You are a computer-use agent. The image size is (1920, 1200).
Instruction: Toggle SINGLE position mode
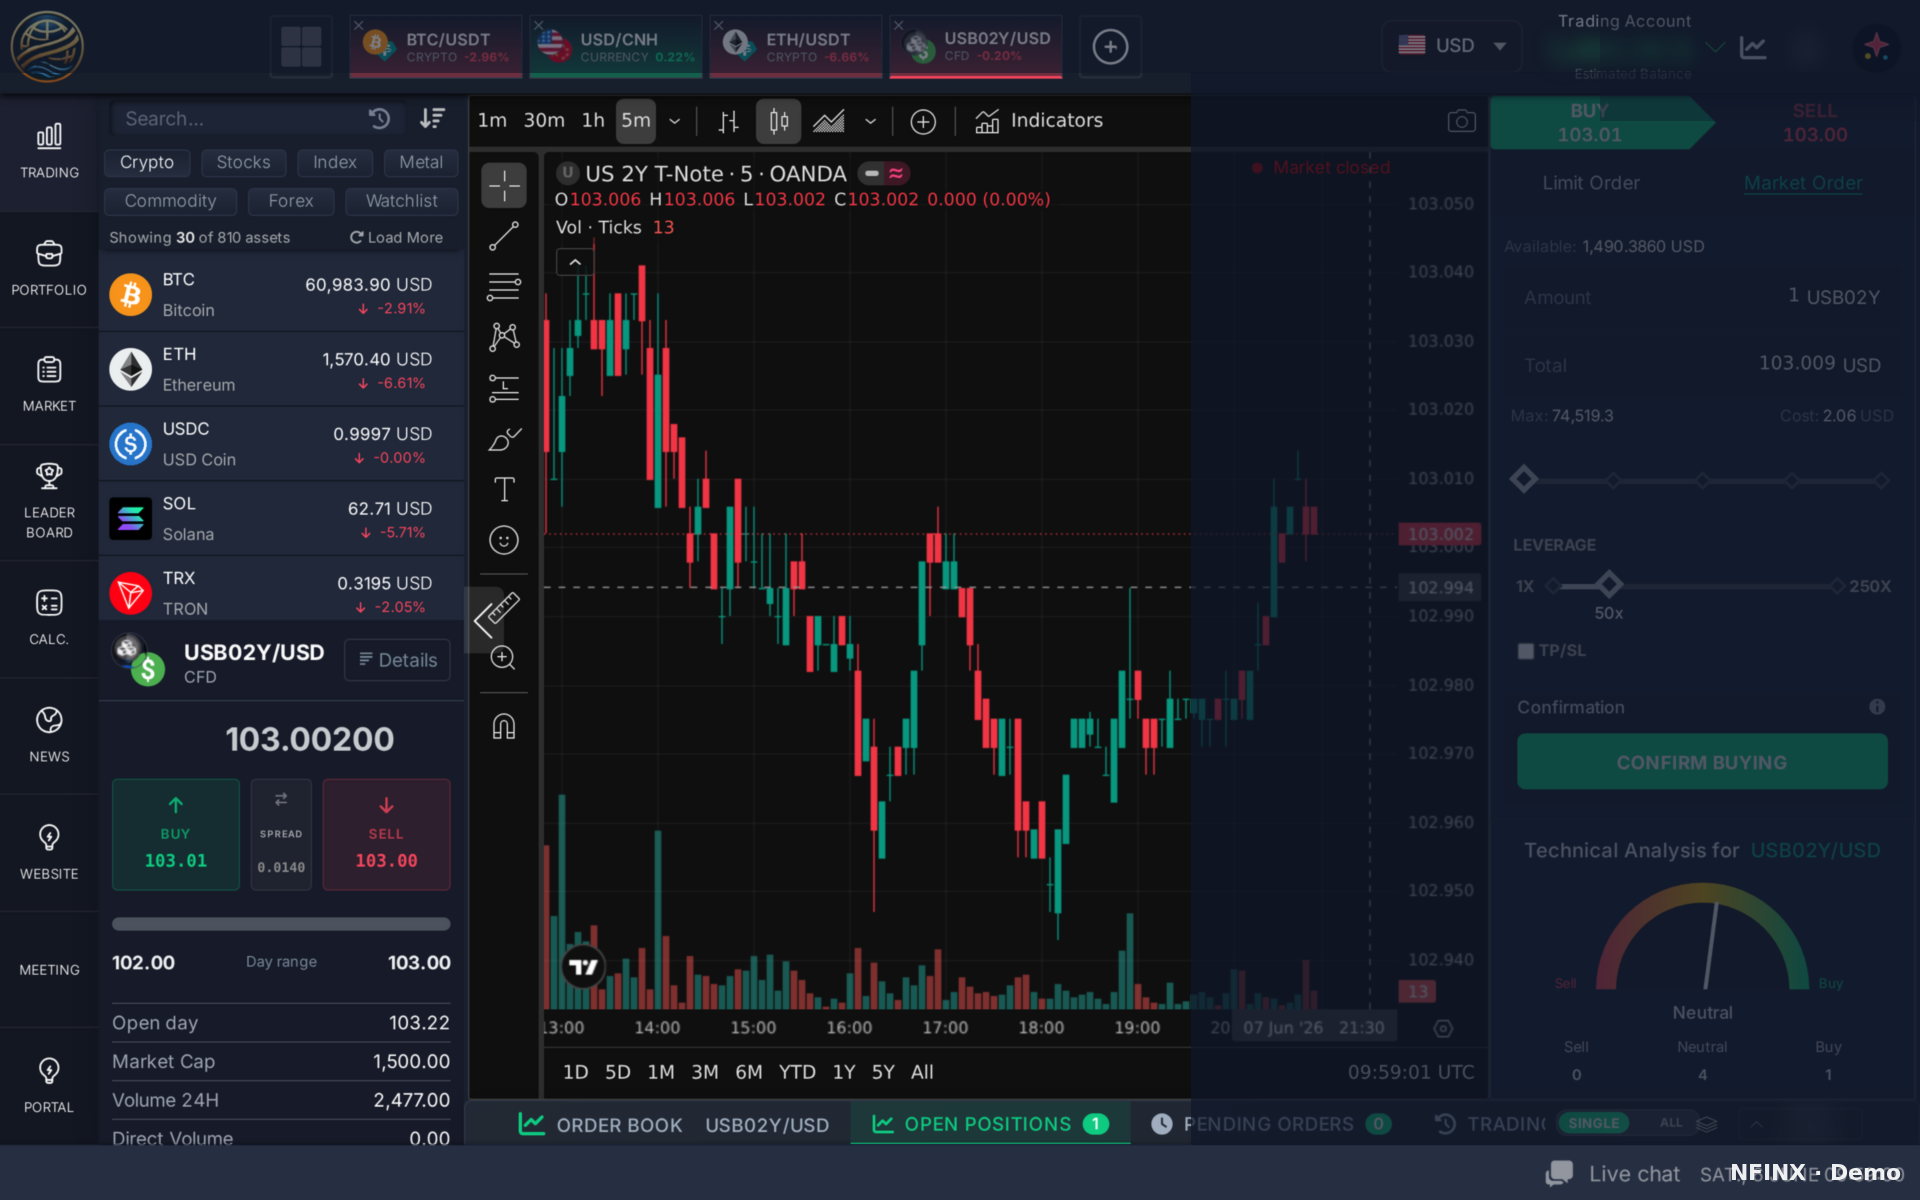[x=1593, y=1123]
